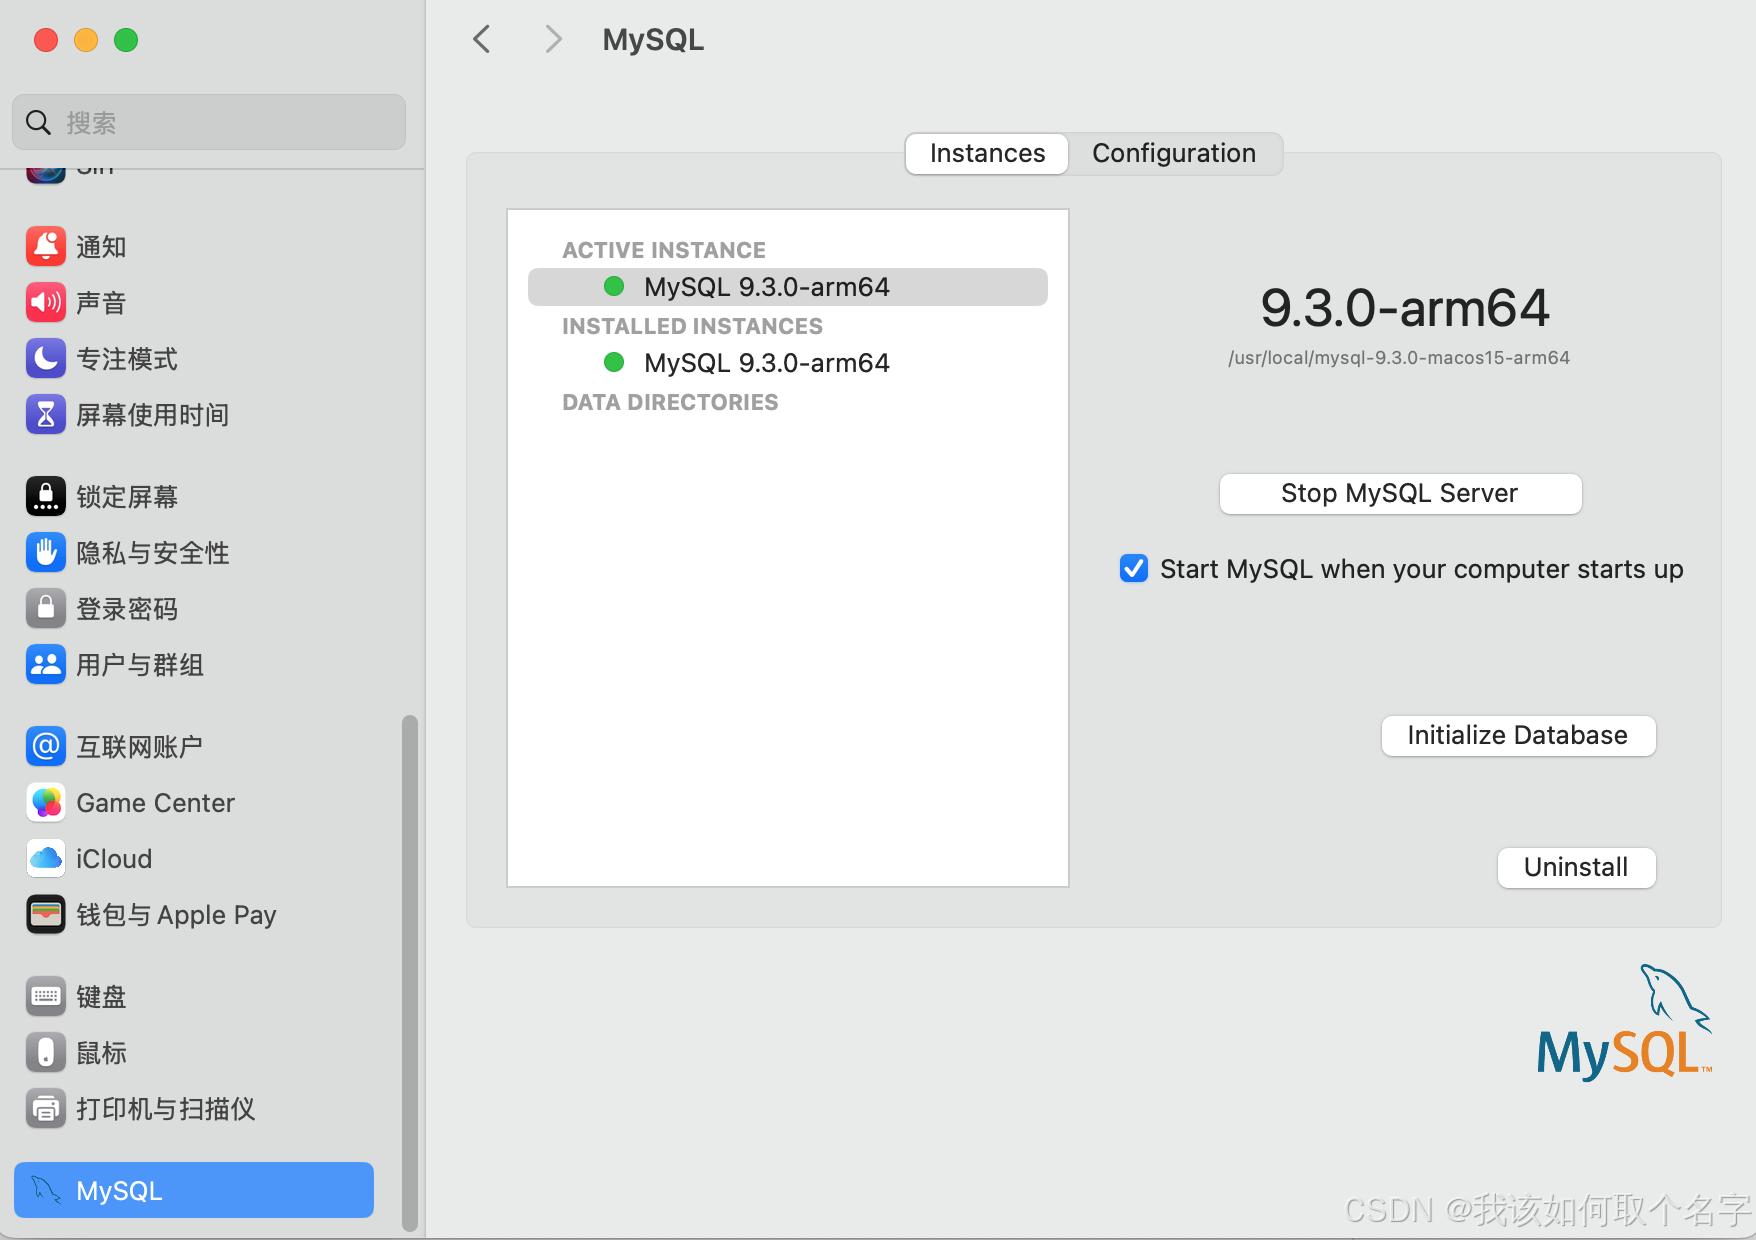Select the 打印机与扫描仪 label in the sidebar
1756x1240 pixels.
click(x=166, y=1109)
